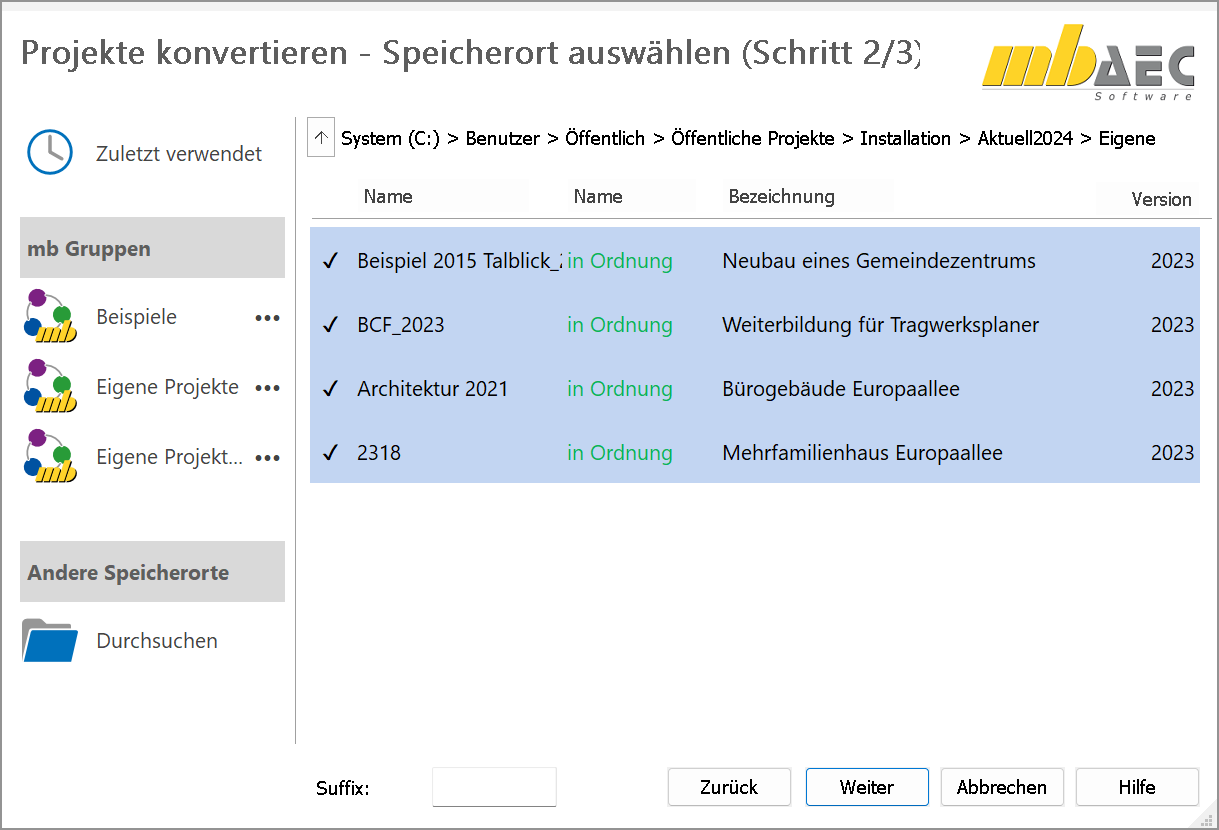Navigate to Öffentliche Projekte in breadcrumb path
This screenshot has width=1219, height=830.
[x=752, y=139]
